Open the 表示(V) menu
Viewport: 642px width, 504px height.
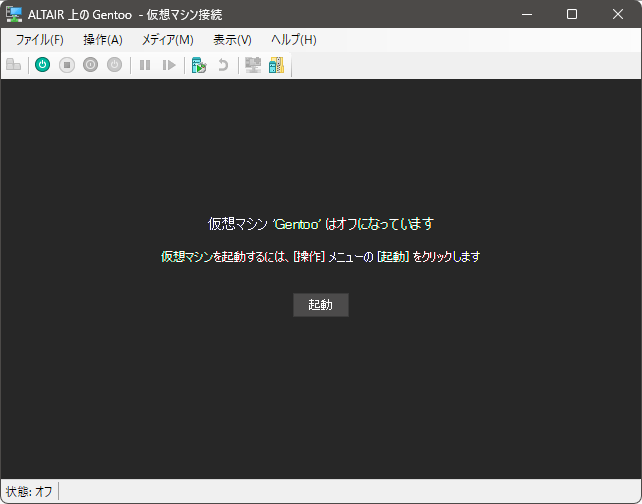coord(232,40)
